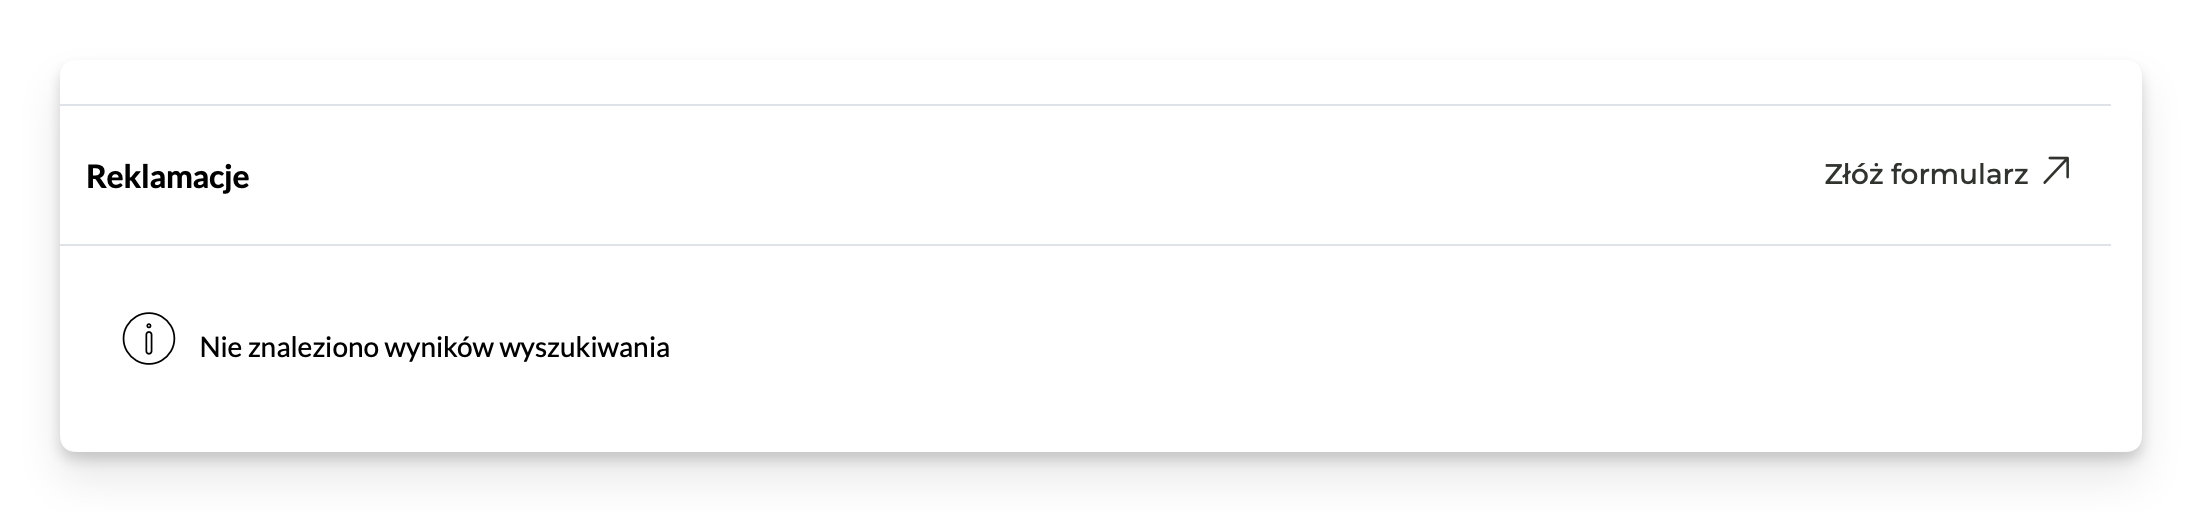Click the 'Nie znaleziono wyników wyszukiwania' message

pyautogui.click(x=434, y=348)
